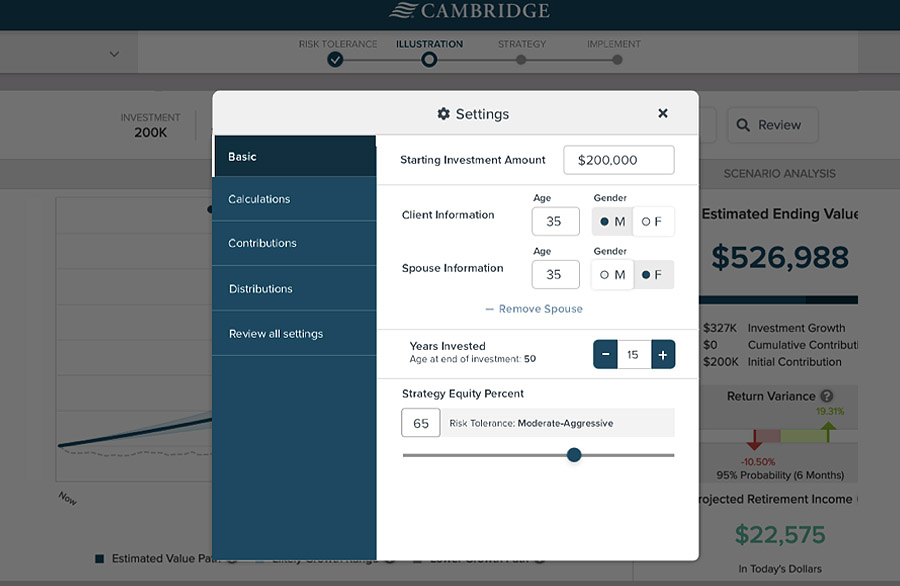This screenshot has height=586, width=900.
Task: Click the plus button for Years Invested
Action: [663, 354]
